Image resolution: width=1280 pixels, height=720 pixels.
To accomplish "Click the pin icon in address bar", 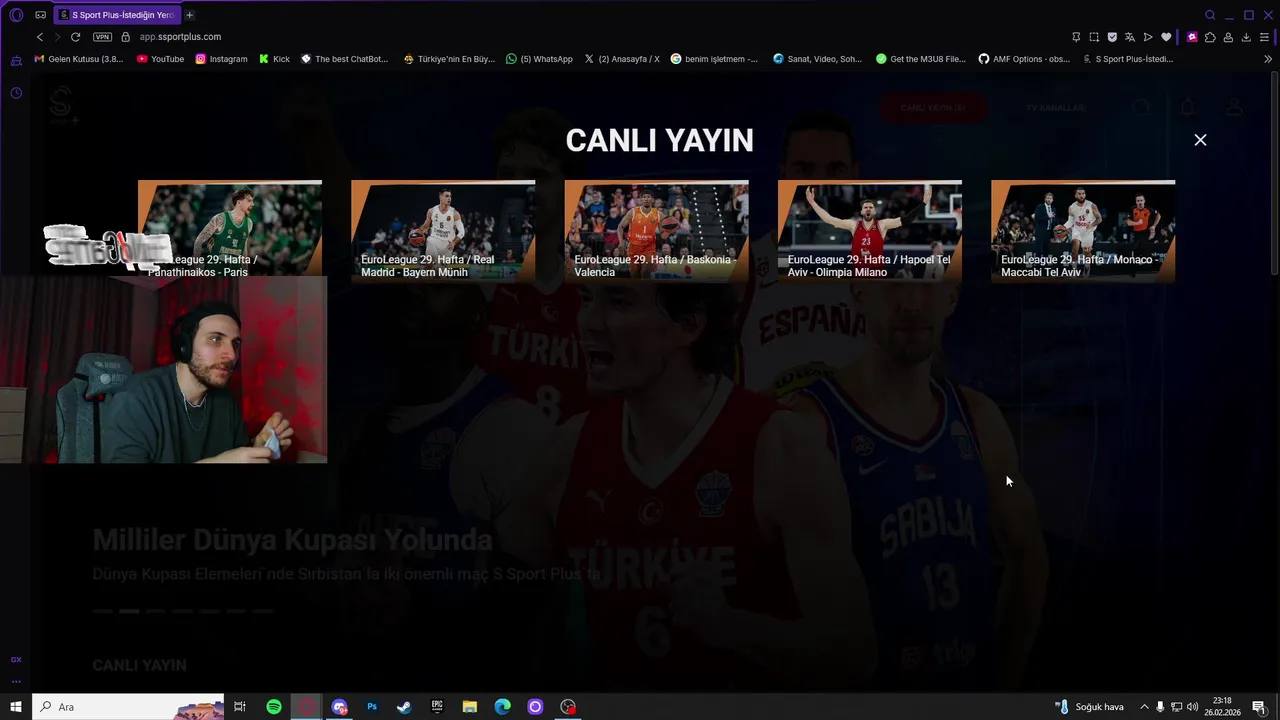I will [1076, 37].
